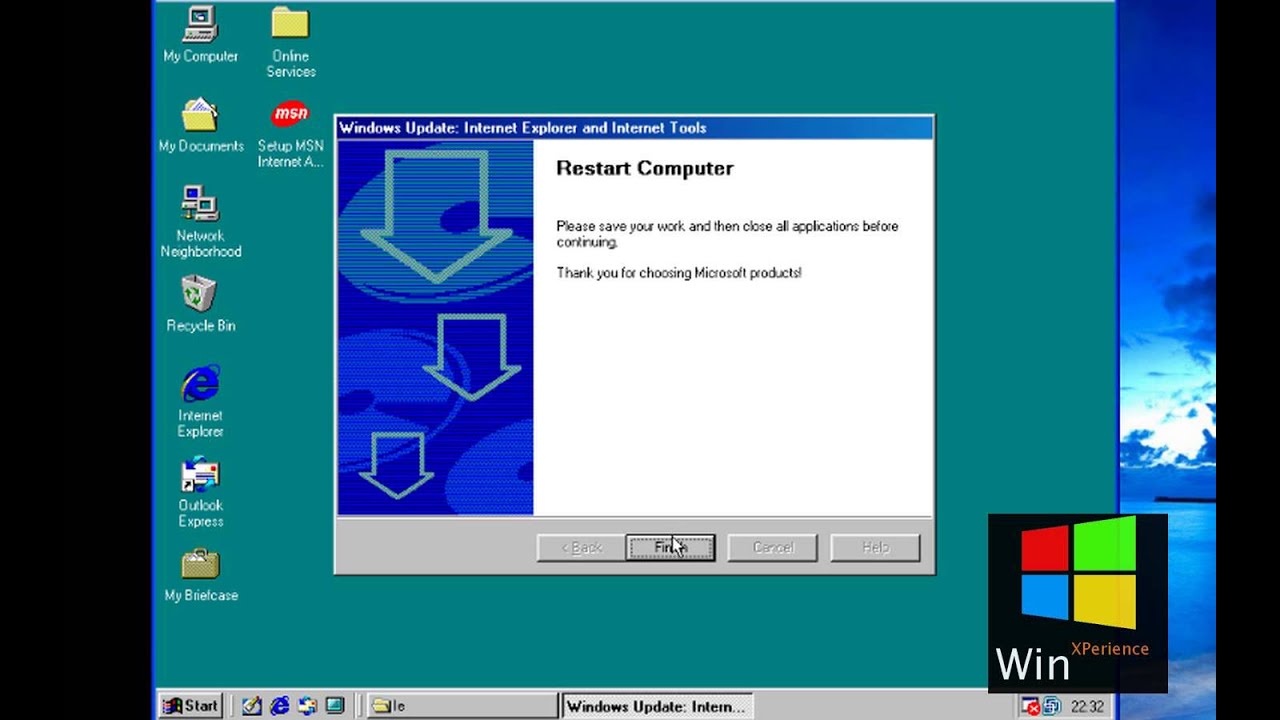1280x720 pixels.
Task: Open the Online Services folder
Action: pos(289,28)
